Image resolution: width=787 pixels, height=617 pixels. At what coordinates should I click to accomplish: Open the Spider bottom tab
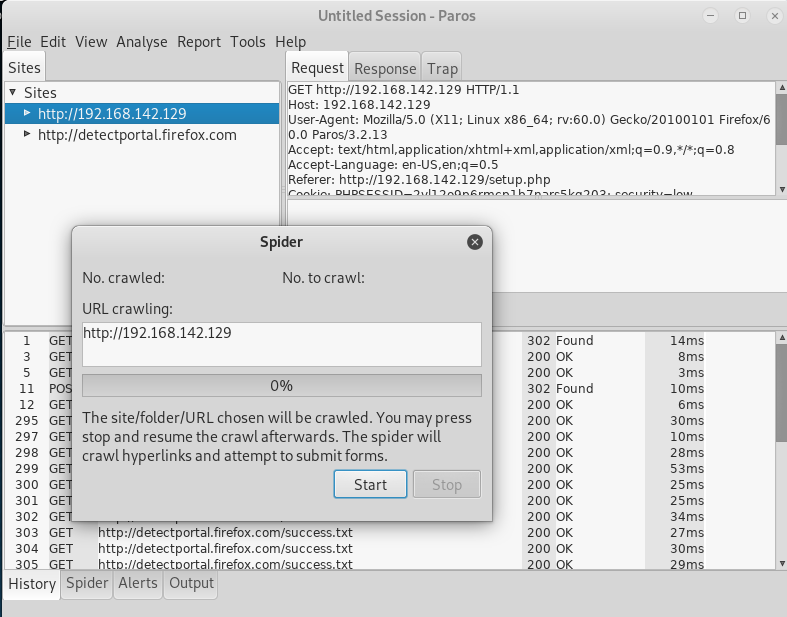[x=87, y=583]
